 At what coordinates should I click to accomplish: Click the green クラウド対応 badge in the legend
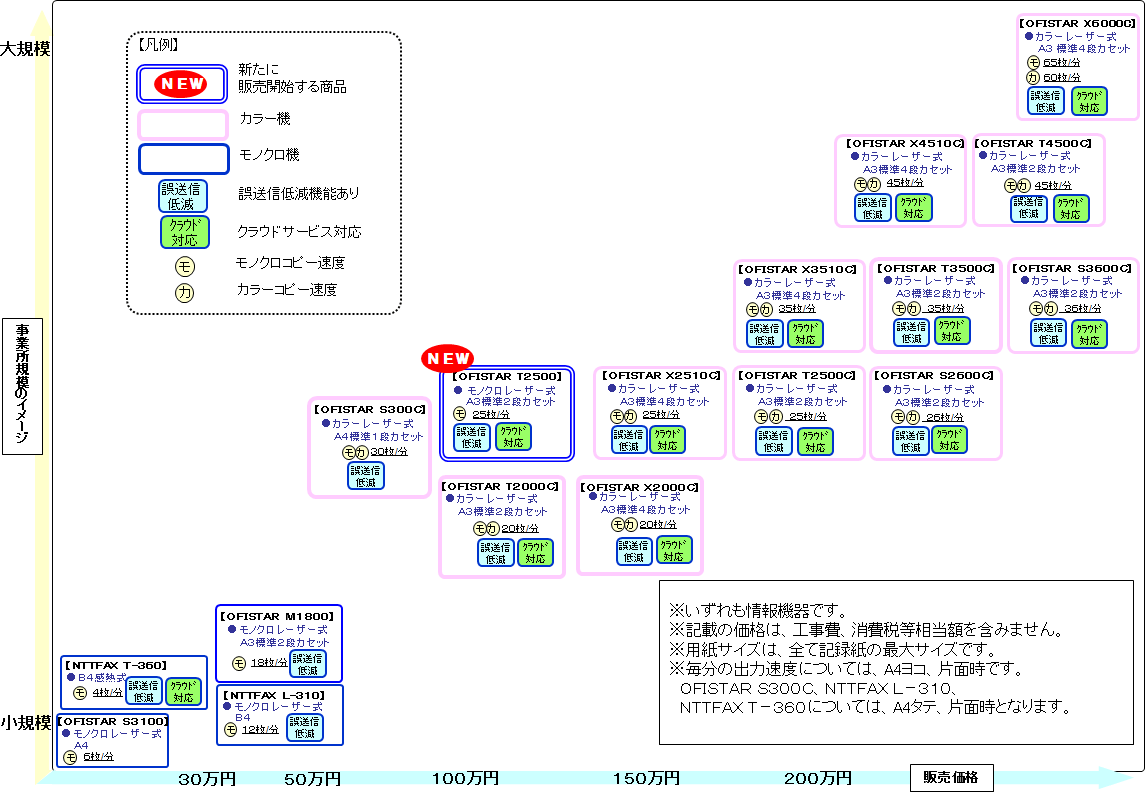[x=185, y=232]
